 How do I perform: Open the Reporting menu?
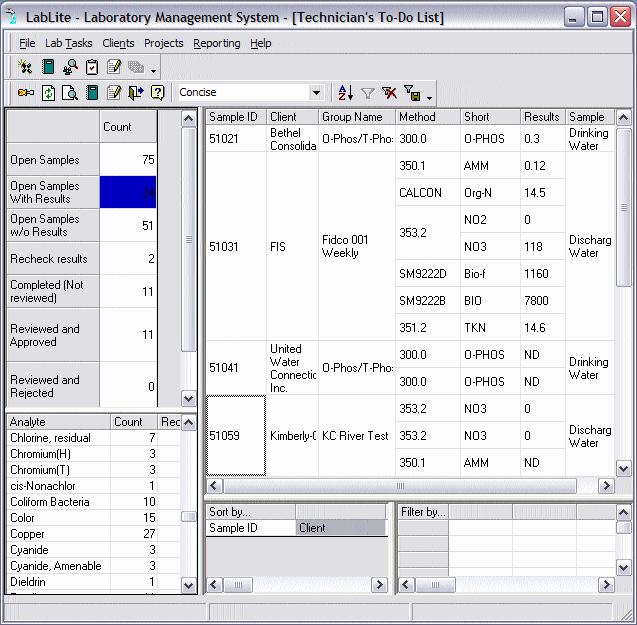(x=217, y=43)
